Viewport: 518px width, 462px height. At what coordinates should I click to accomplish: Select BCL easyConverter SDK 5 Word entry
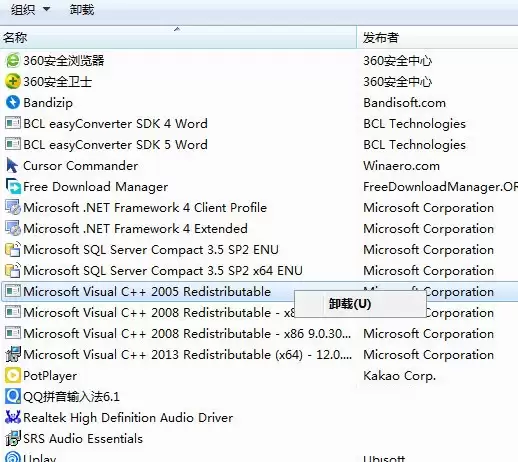pos(115,145)
